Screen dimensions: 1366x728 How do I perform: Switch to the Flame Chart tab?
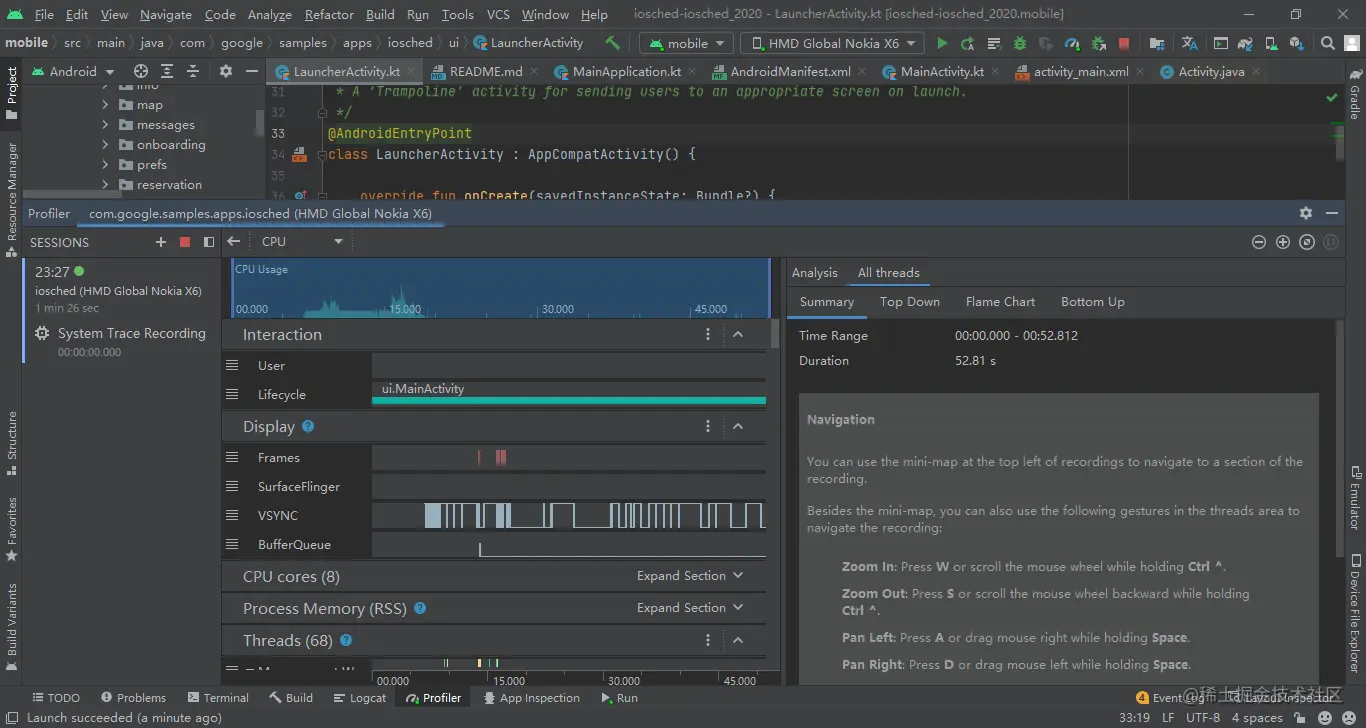[x=1000, y=301]
